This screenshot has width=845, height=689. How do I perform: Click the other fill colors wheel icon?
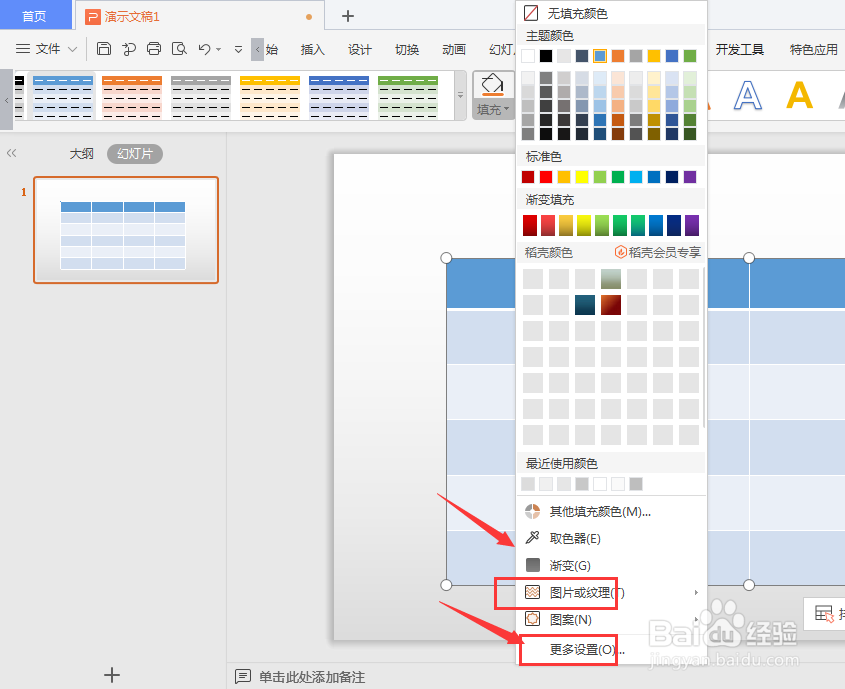click(532, 511)
